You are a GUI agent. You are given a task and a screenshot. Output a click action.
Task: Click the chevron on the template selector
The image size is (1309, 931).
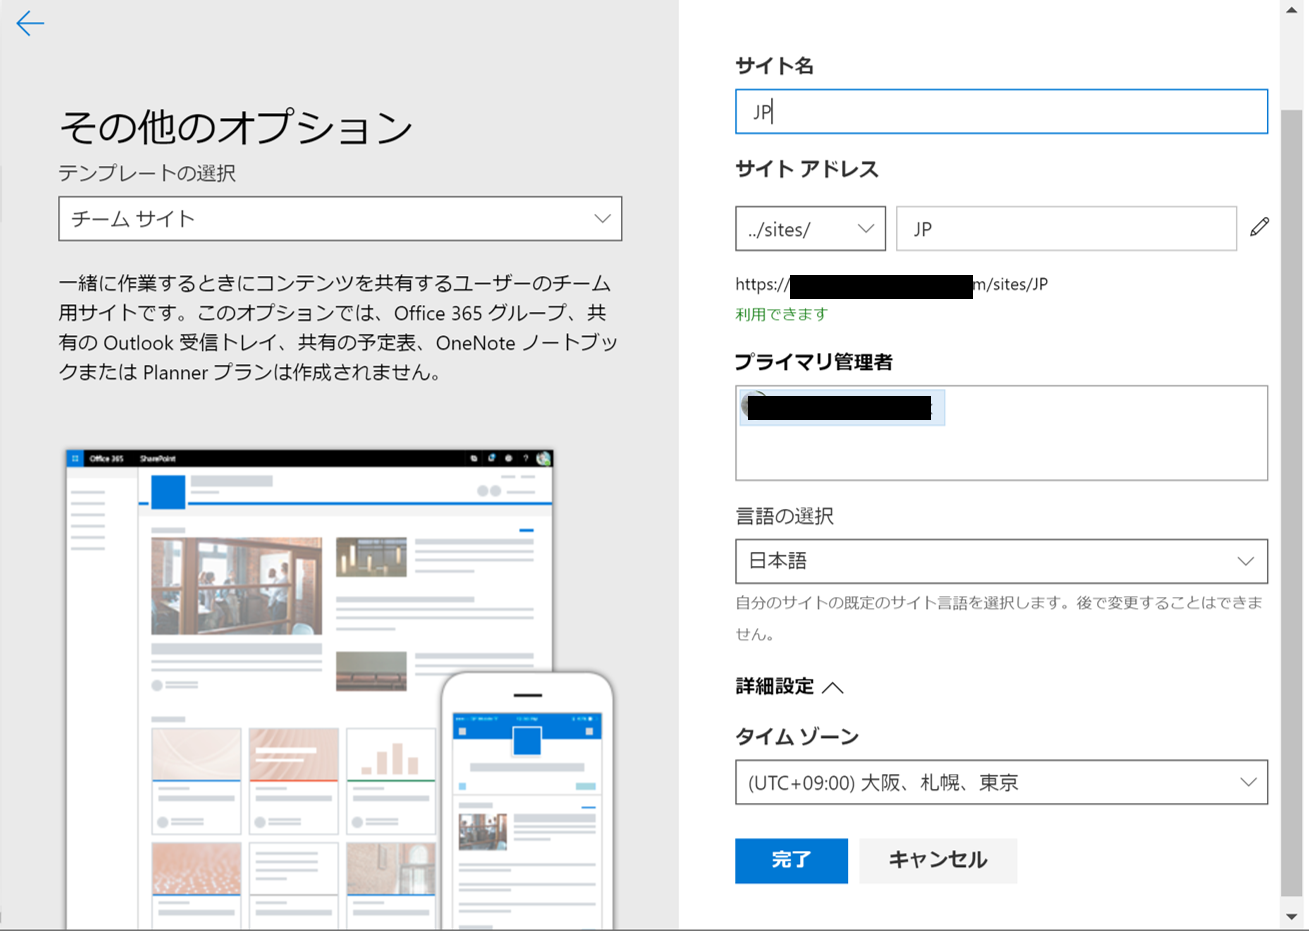pos(601,218)
